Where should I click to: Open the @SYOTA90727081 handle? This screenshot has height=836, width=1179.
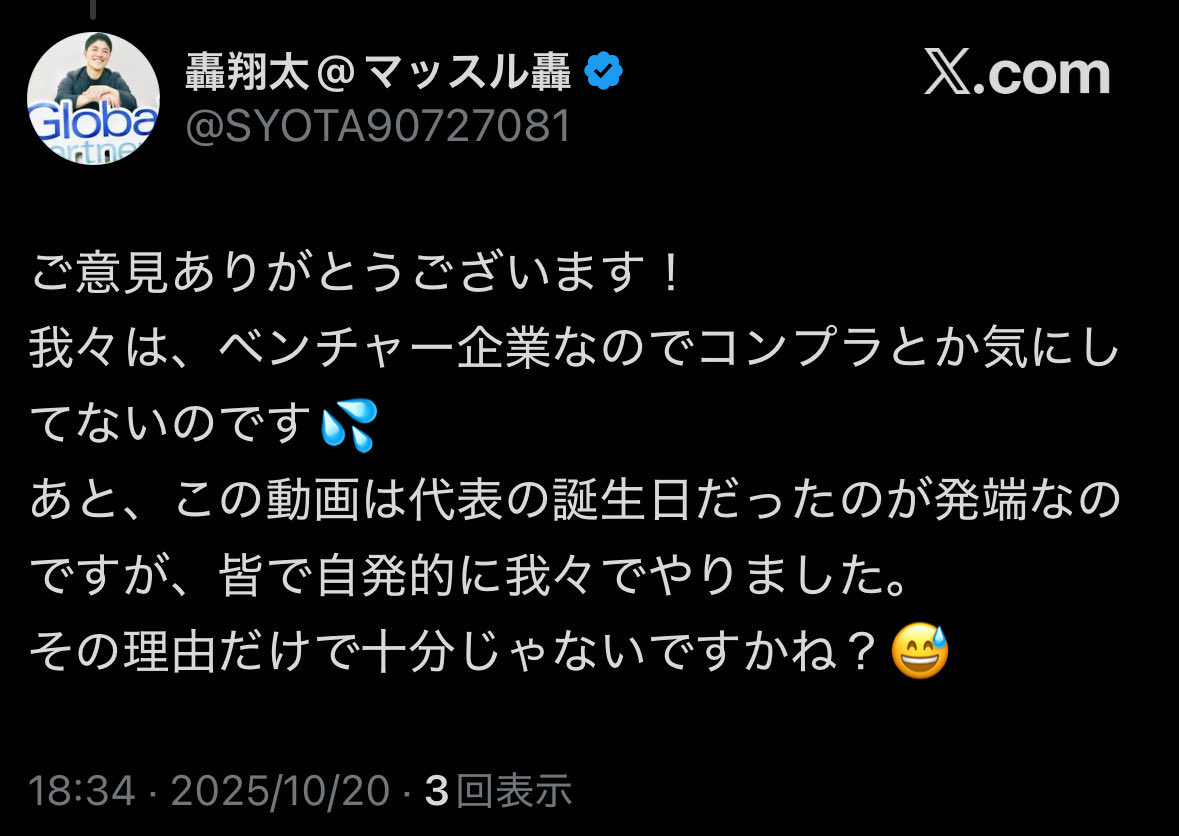(x=378, y=126)
